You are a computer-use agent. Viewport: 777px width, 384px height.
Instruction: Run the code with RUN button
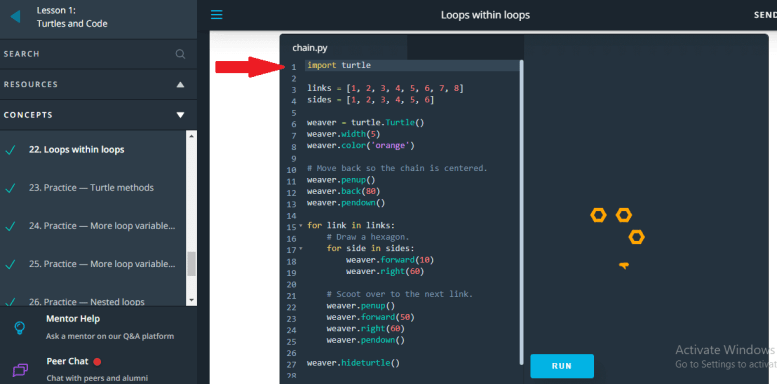coord(562,366)
